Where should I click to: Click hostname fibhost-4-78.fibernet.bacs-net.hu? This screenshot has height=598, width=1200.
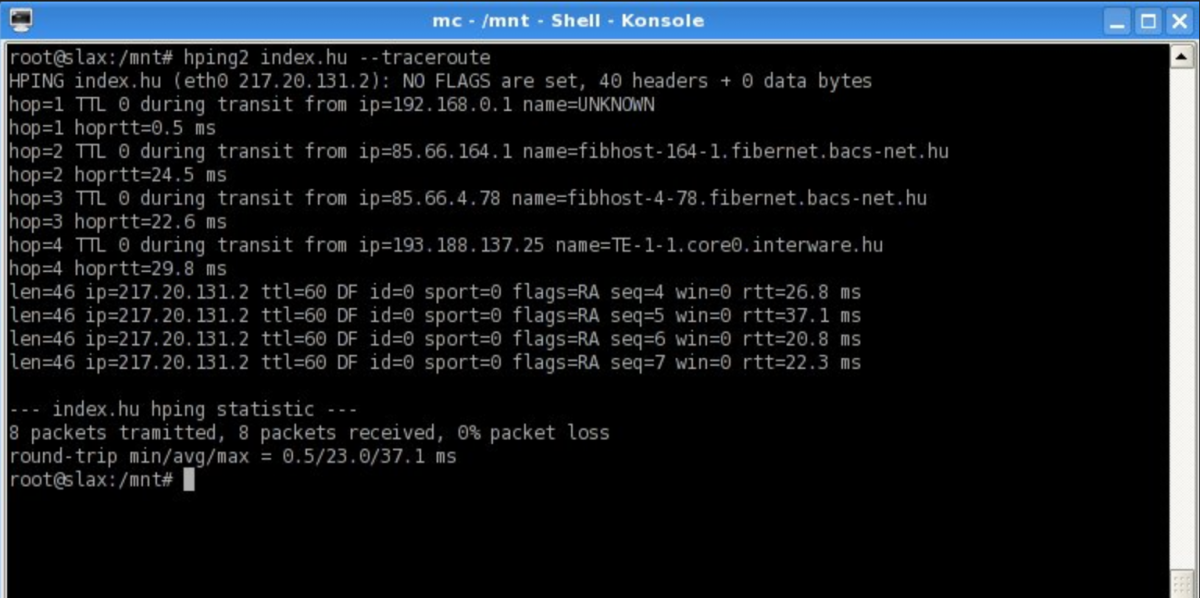[x=718, y=198]
